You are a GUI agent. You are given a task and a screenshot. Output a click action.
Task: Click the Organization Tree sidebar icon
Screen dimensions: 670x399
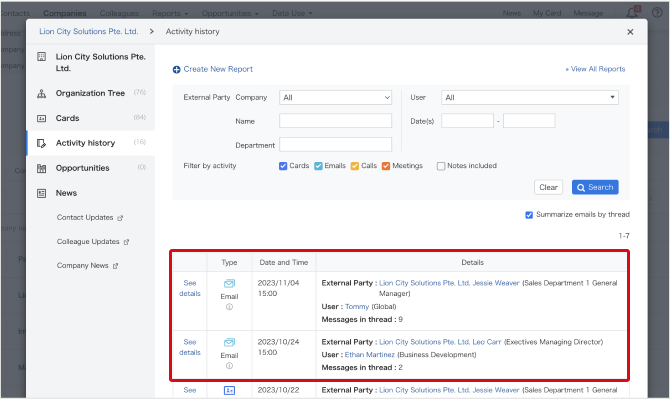[41, 93]
